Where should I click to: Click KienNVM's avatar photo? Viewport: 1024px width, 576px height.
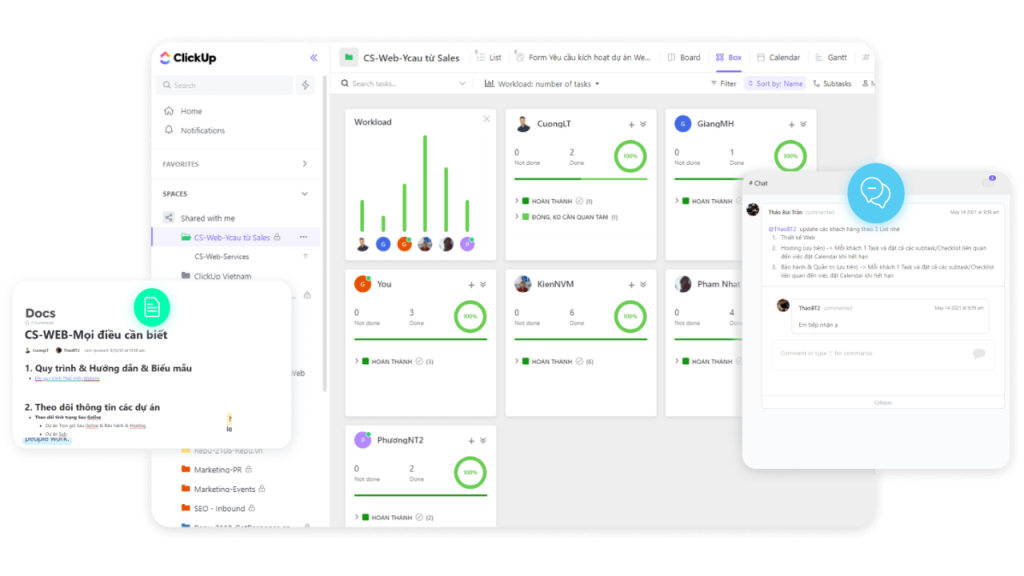coord(523,284)
